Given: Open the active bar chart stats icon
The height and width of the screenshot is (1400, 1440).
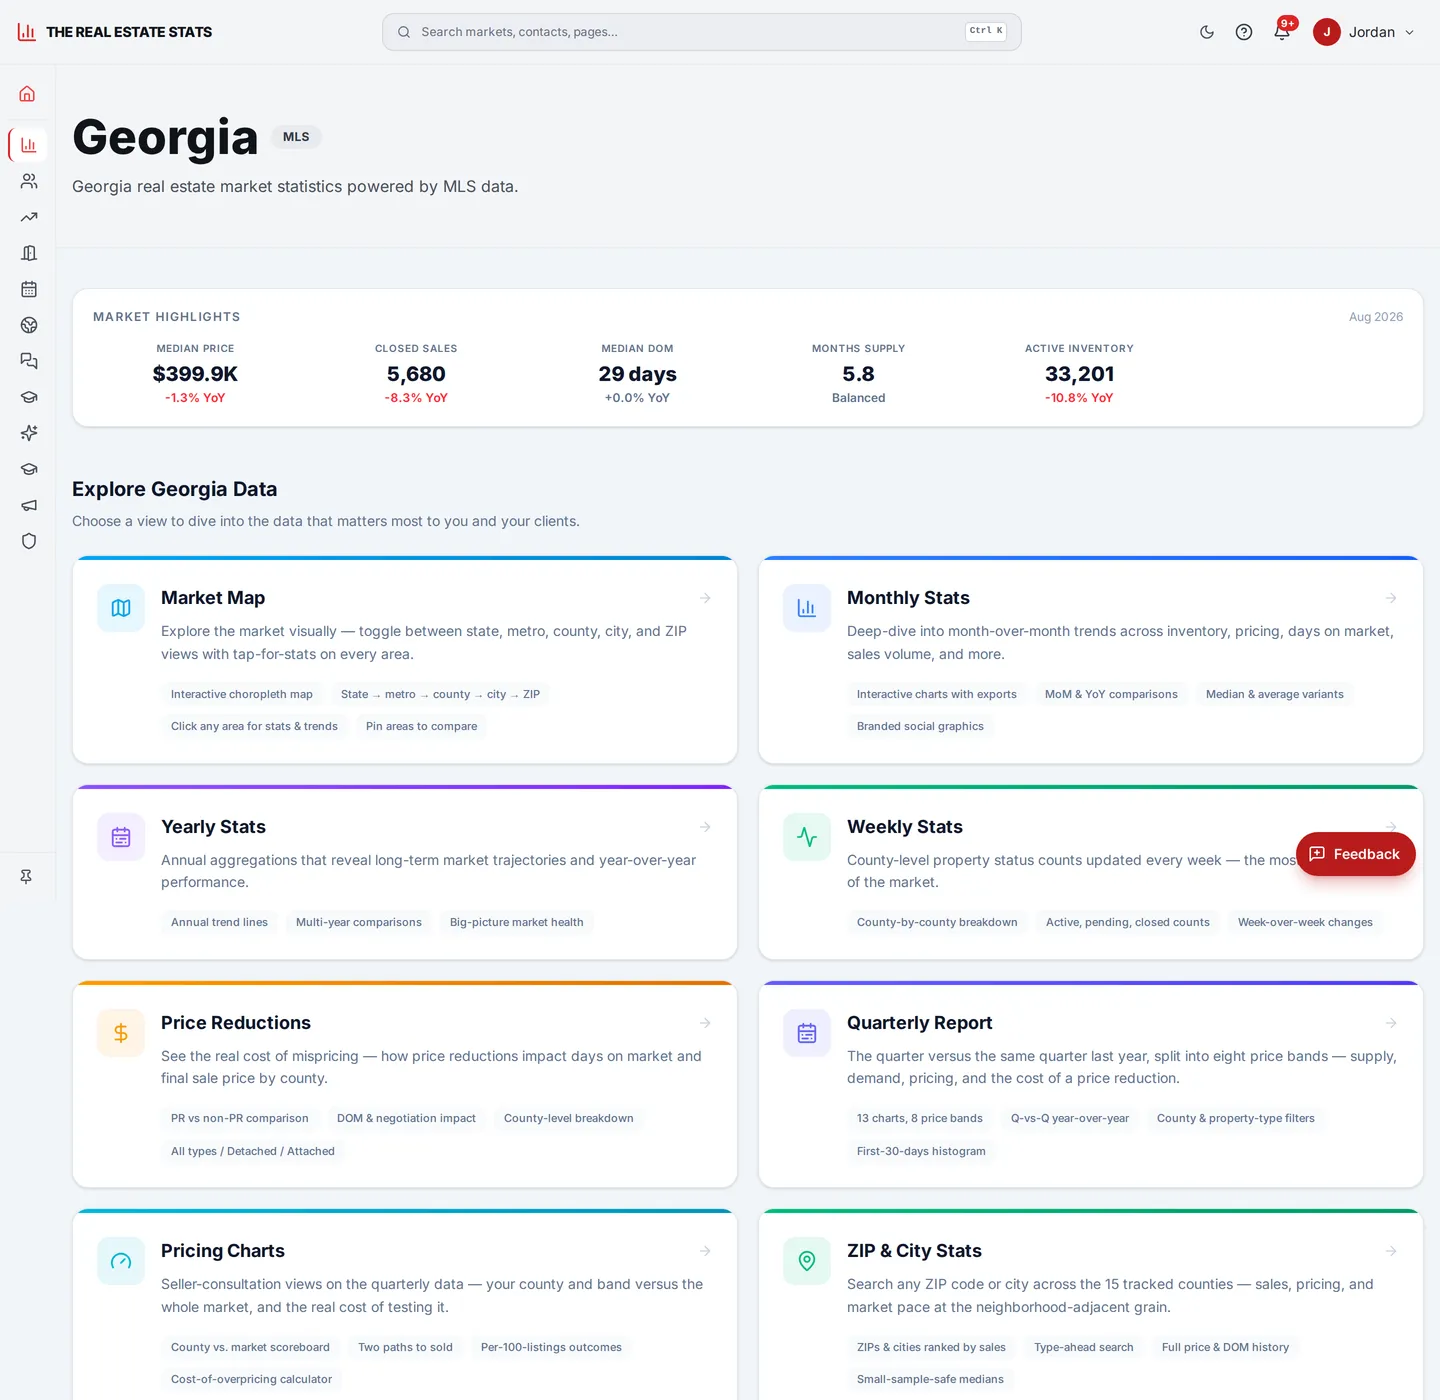Looking at the screenshot, I should tap(28, 145).
